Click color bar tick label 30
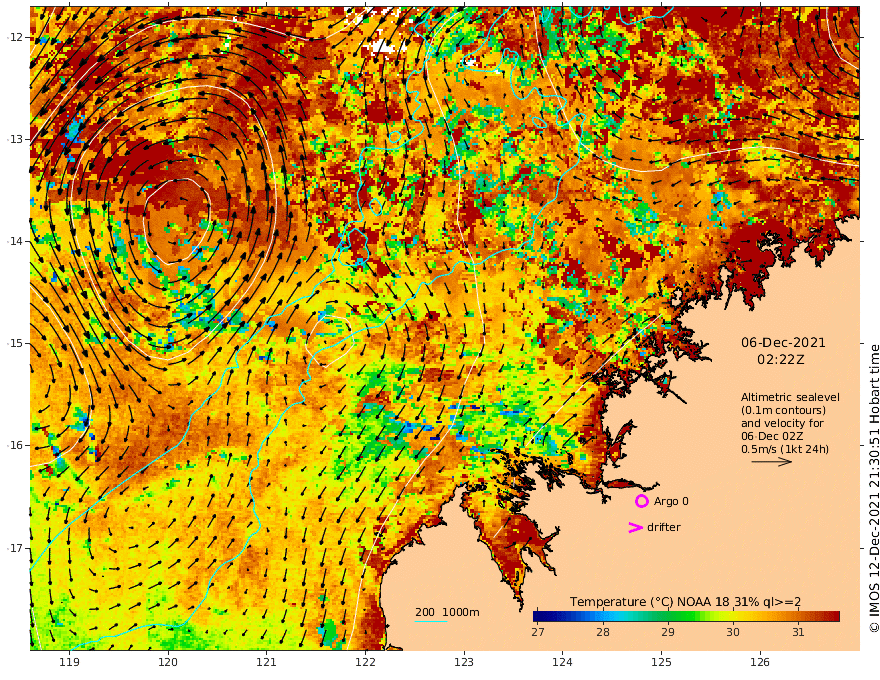Viewport: 880px width, 680px height. coord(733,632)
